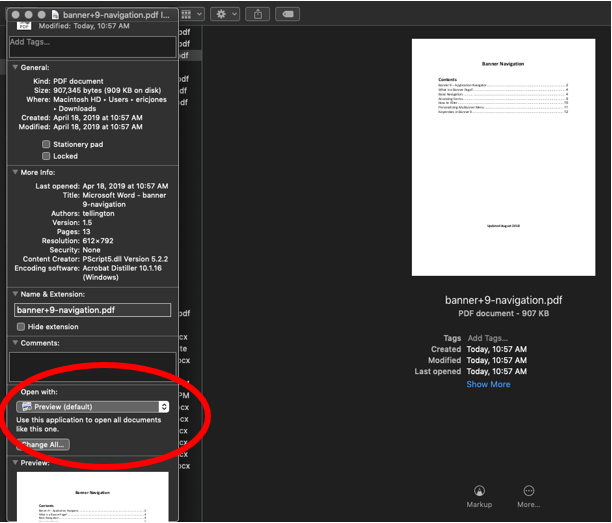Click 'PDF document - 907 KB' under file name
612x523 pixels.
[503, 313]
